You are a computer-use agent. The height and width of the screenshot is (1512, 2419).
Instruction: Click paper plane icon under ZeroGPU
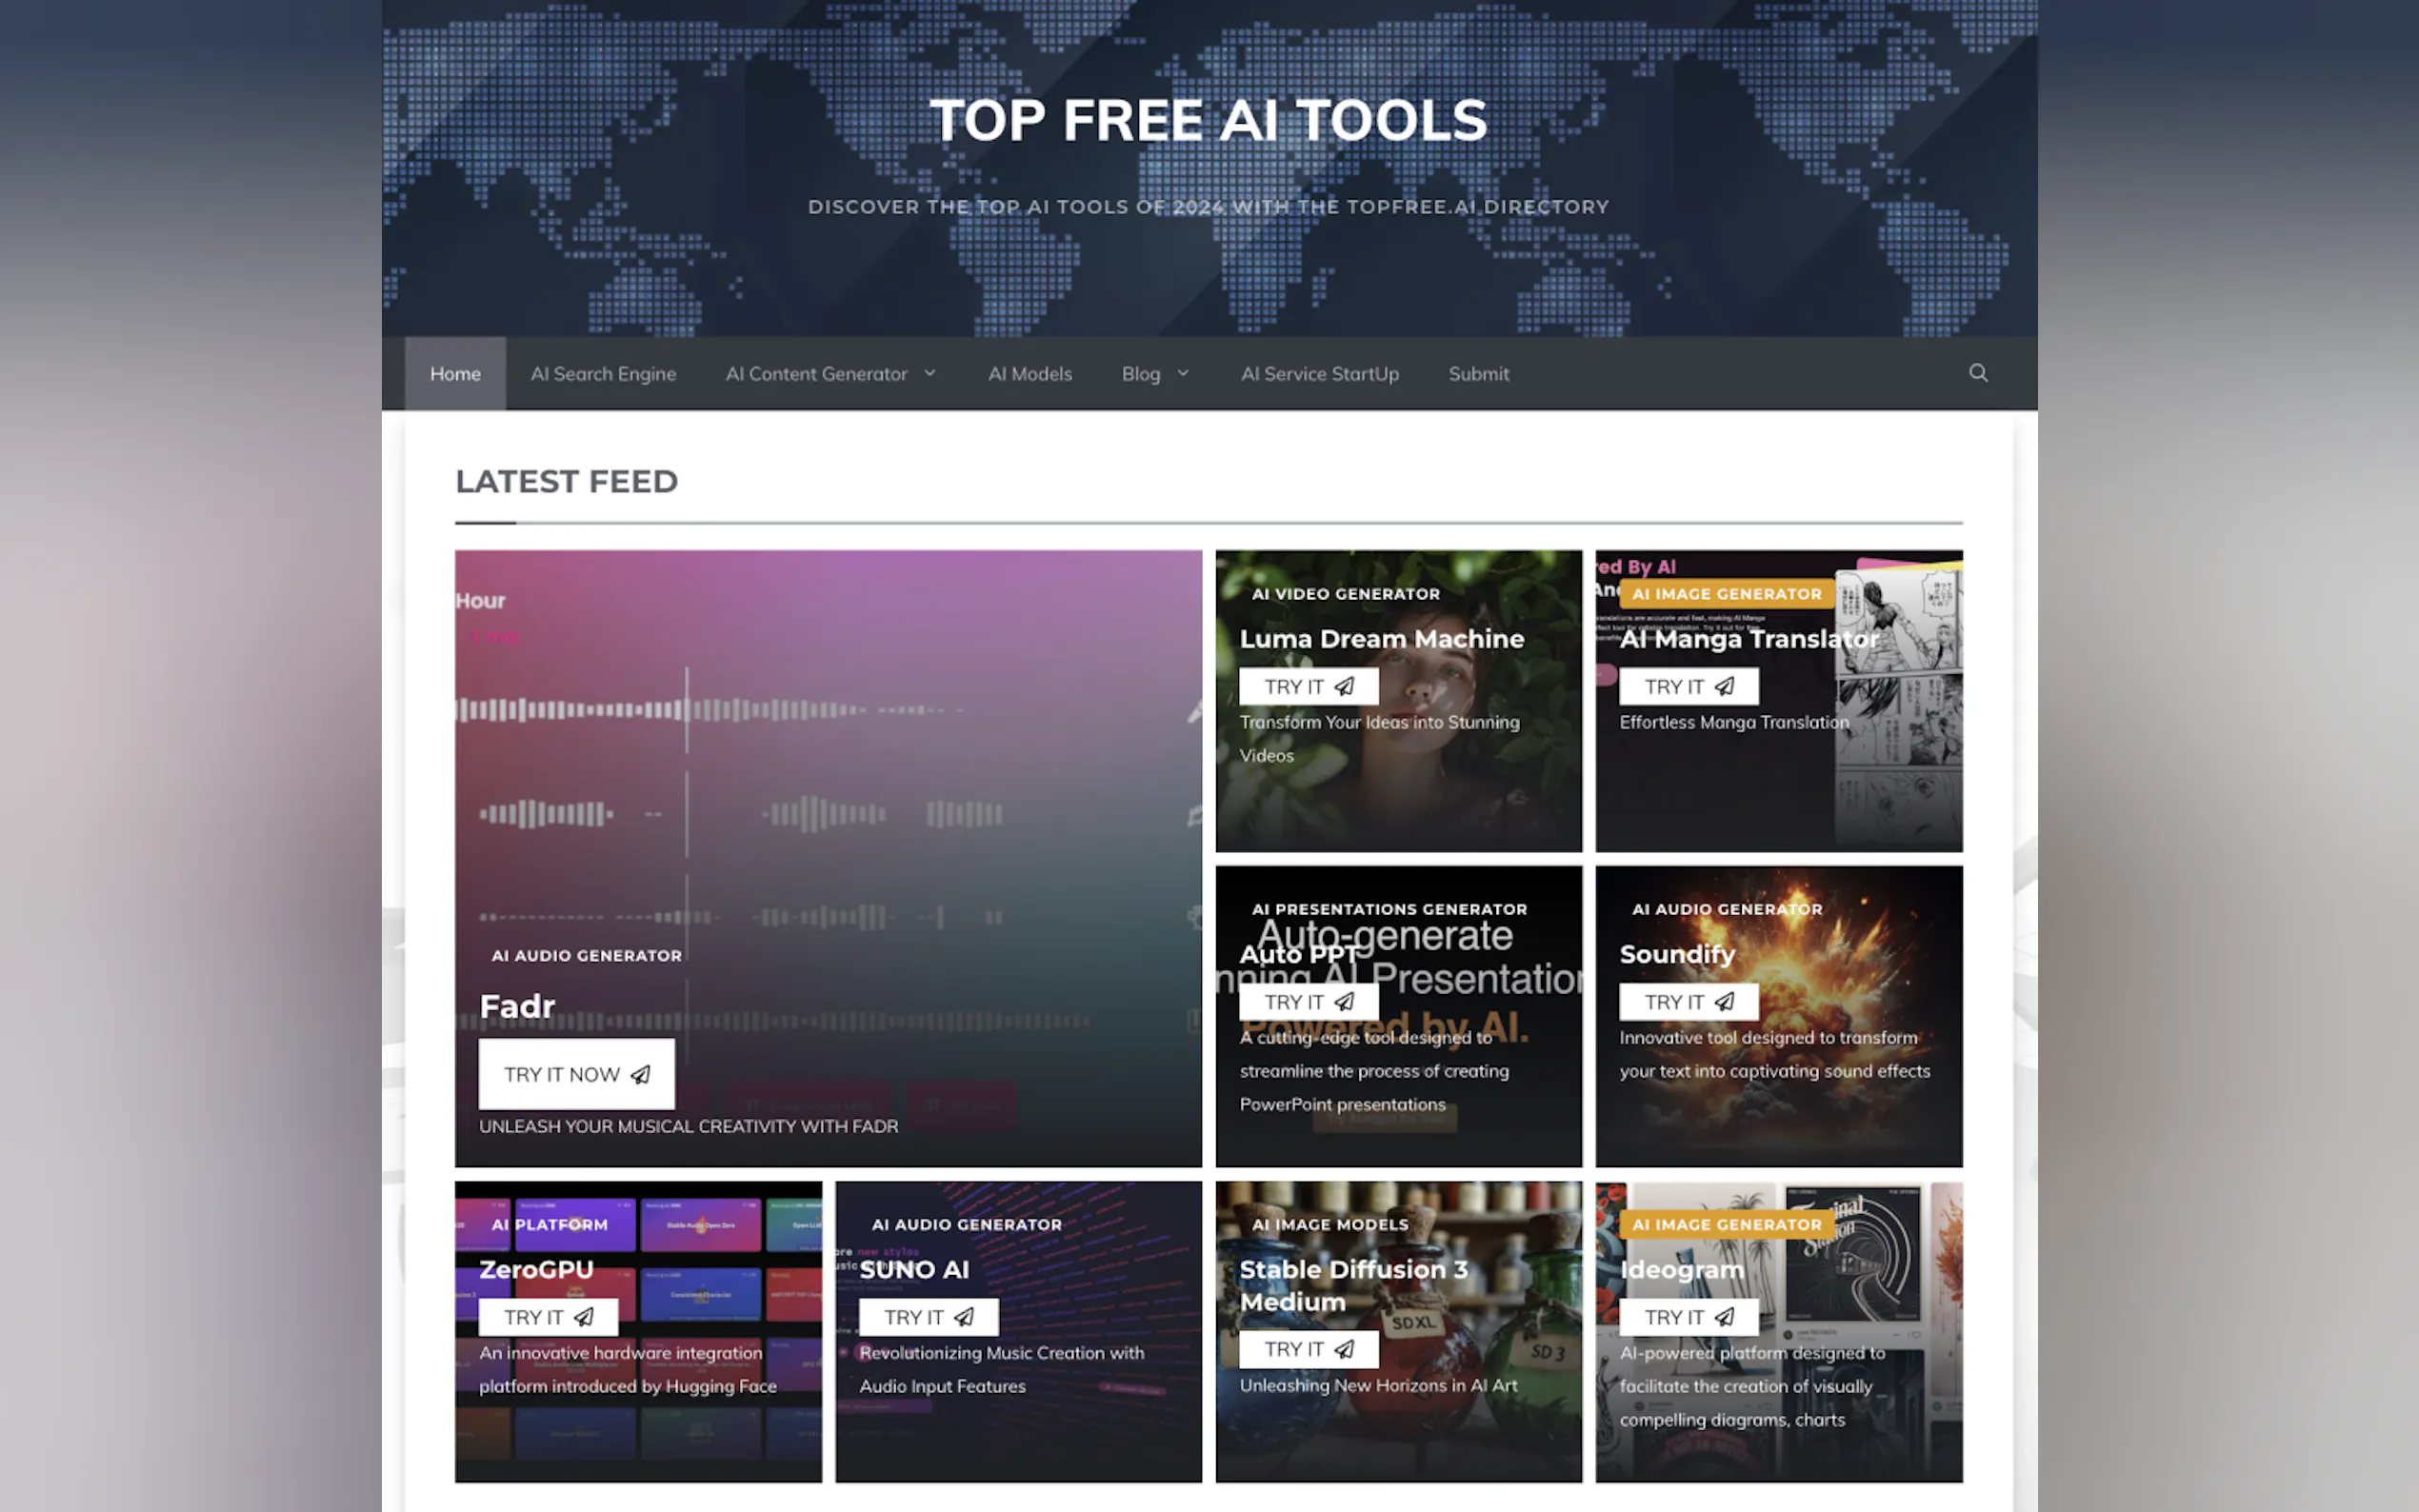(584, 1317)
